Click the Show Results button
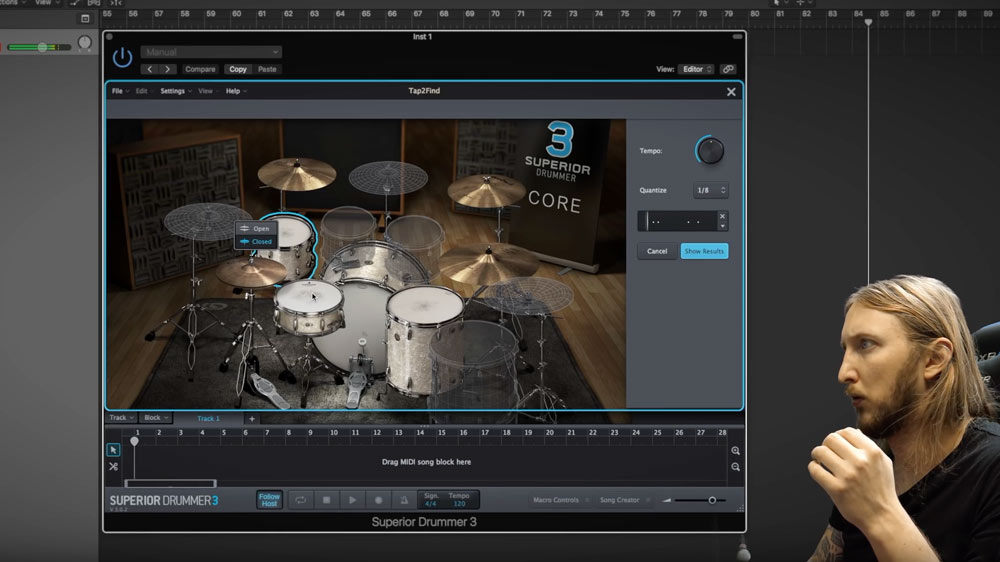The height and width of the screenshot is (562, 1000). [704, 251]
